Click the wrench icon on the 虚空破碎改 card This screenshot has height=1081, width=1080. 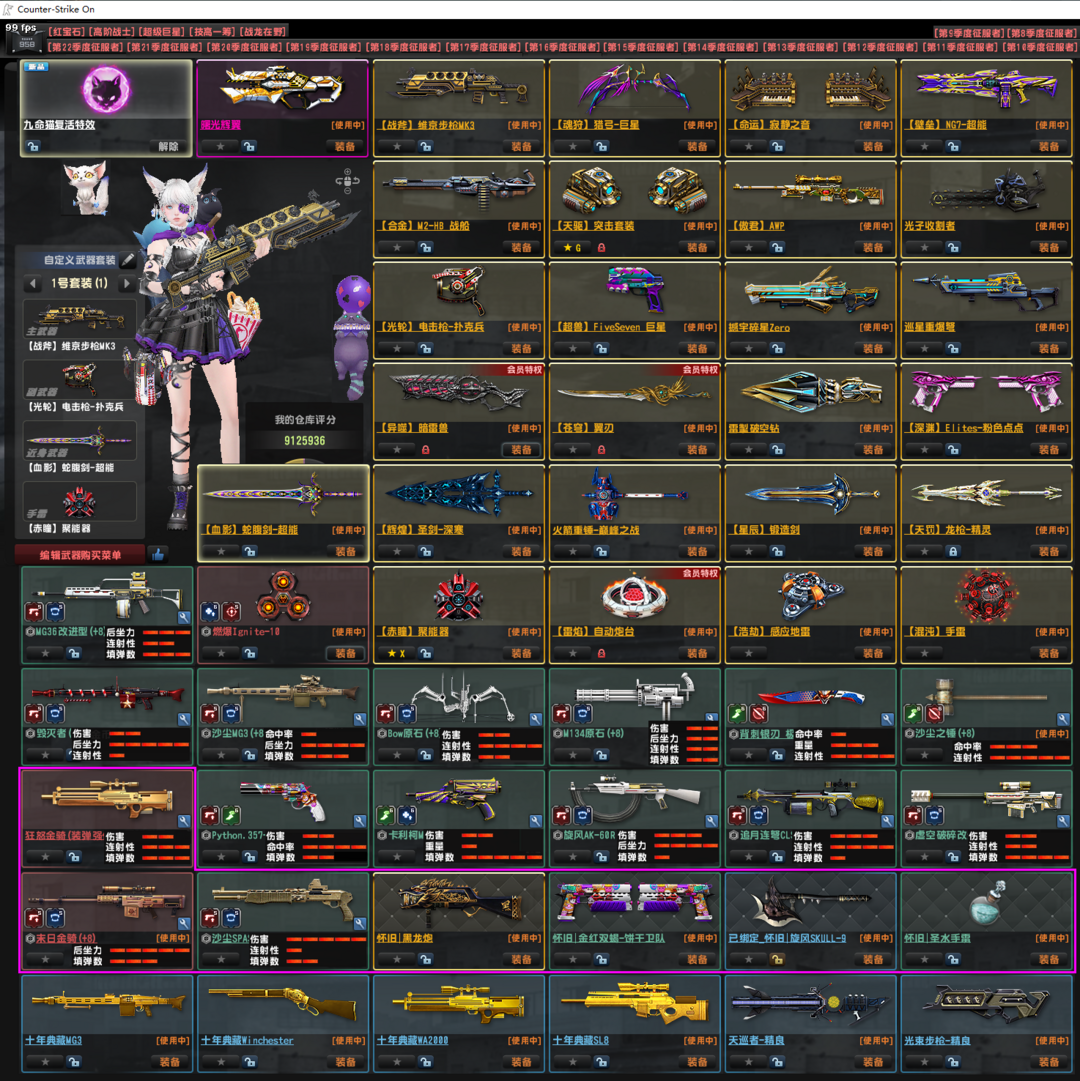[1063, 821]
